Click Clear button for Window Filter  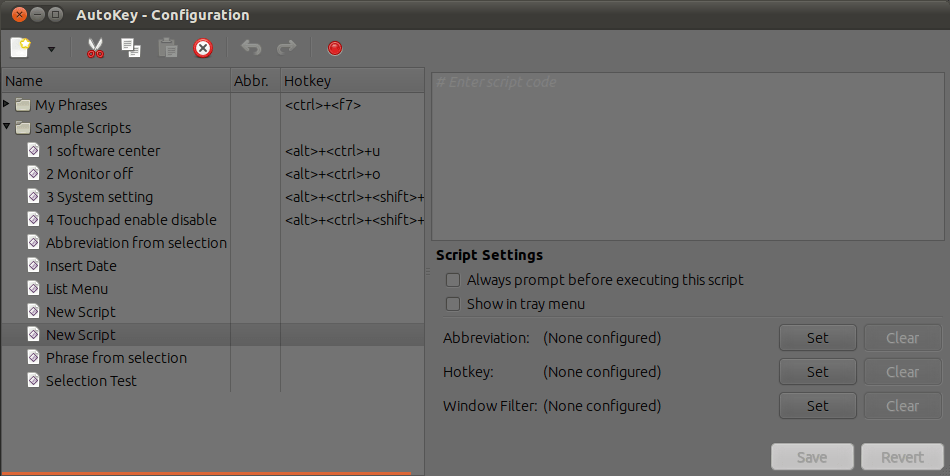902,406
